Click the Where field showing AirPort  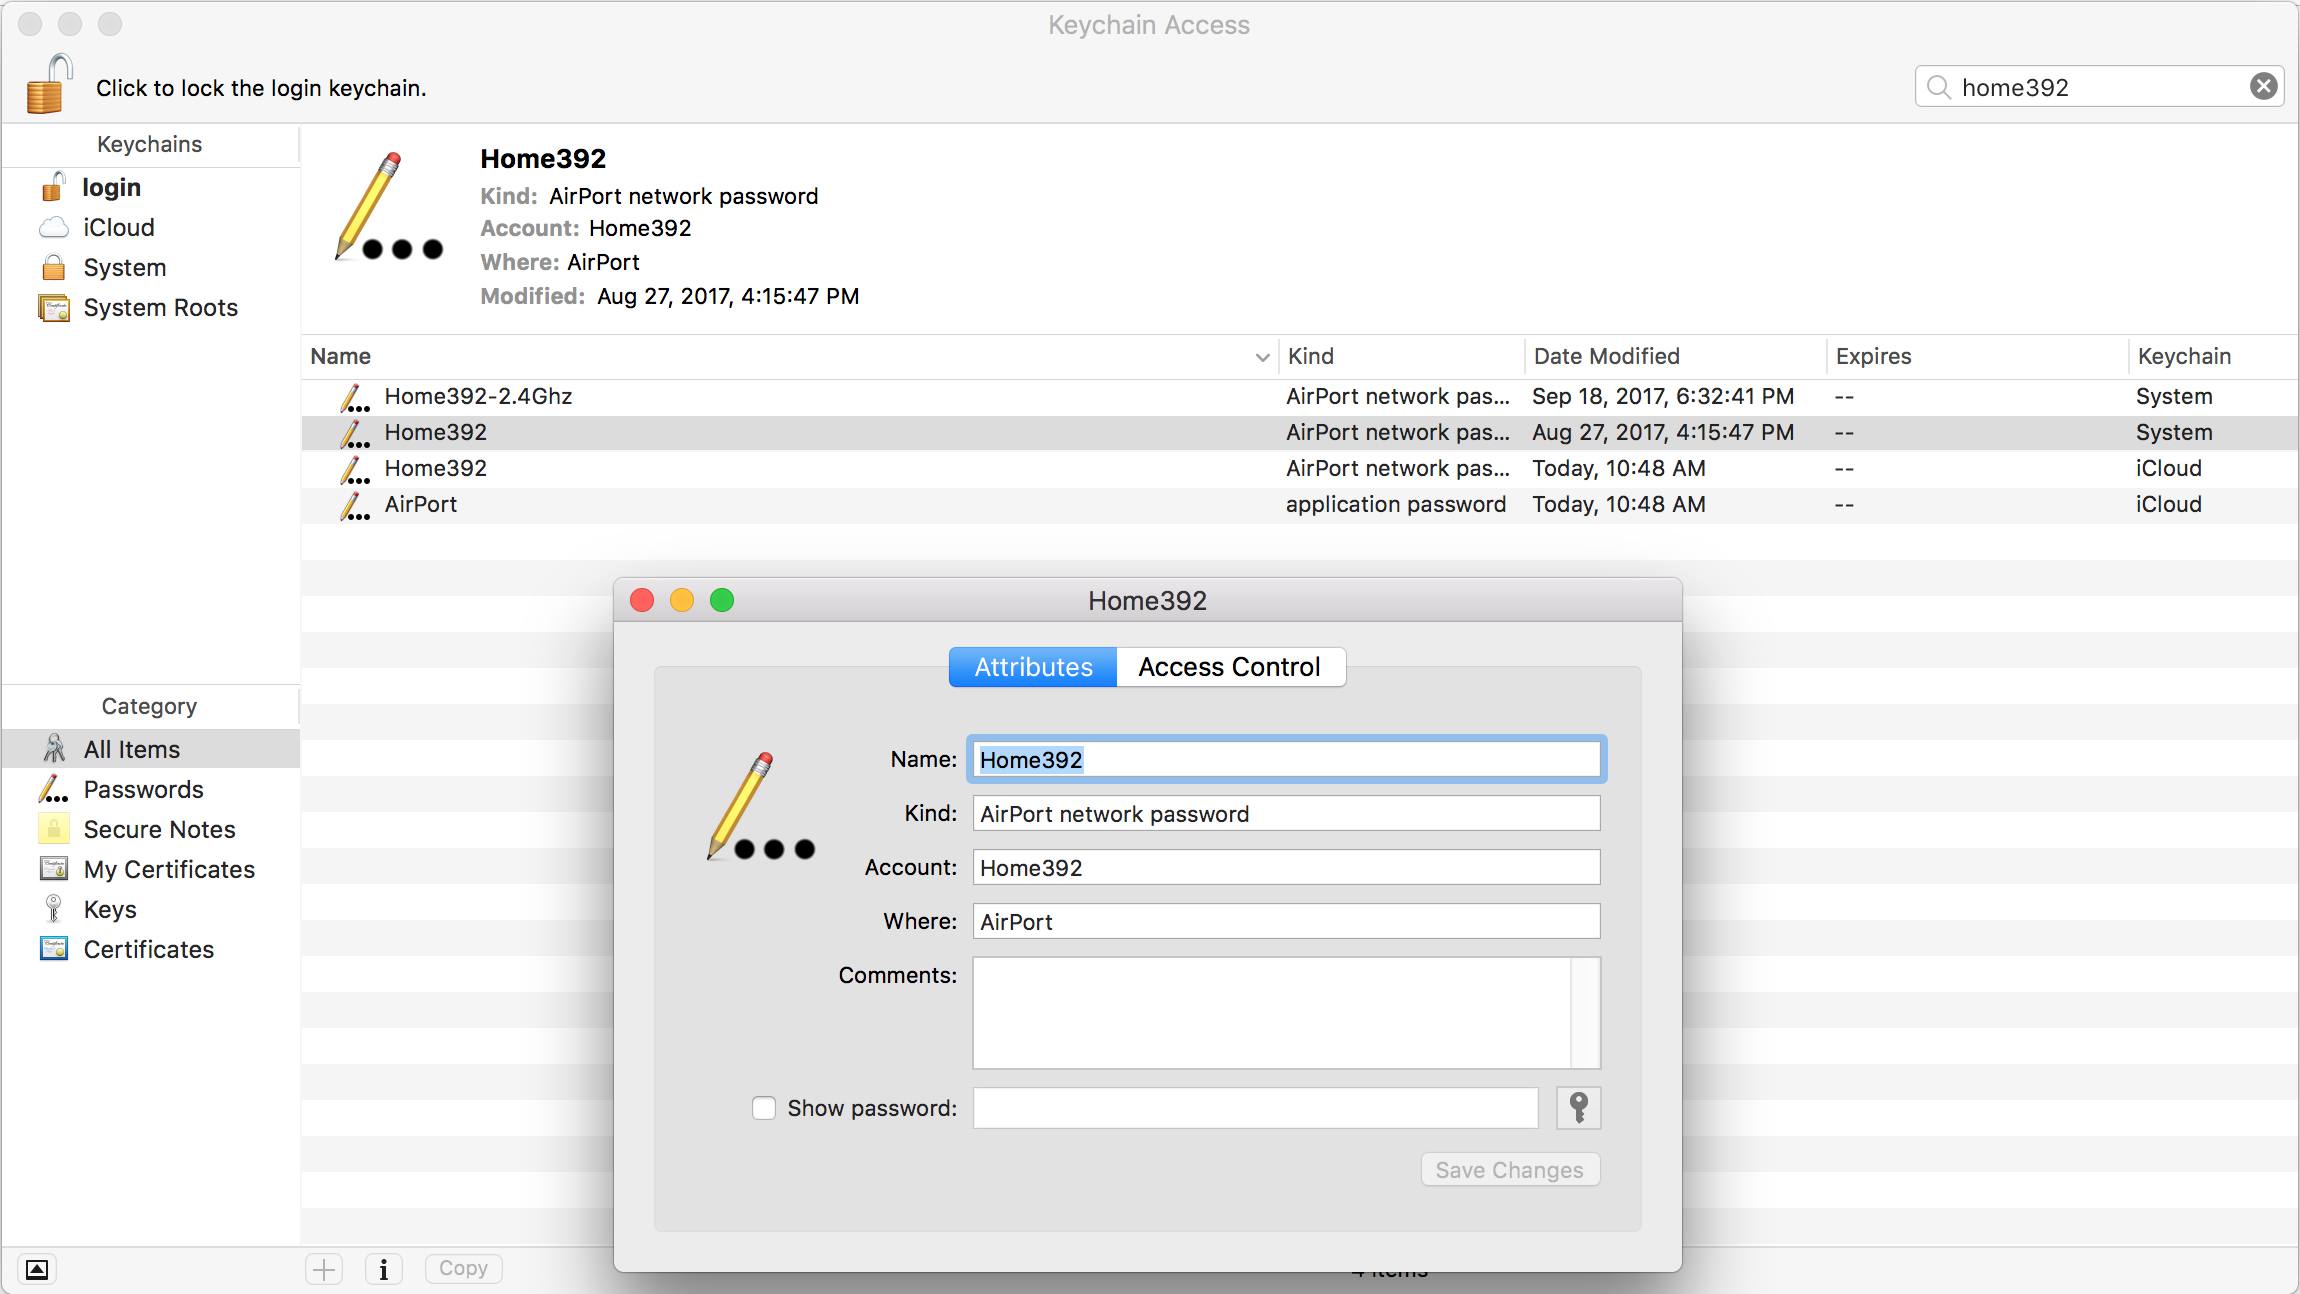[1286, 922]
